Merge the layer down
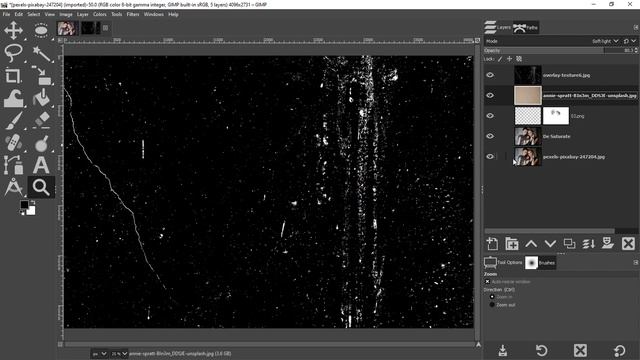The height and width of the screenshot is (360, 640). pyautogui.click(x=589, y=244)
